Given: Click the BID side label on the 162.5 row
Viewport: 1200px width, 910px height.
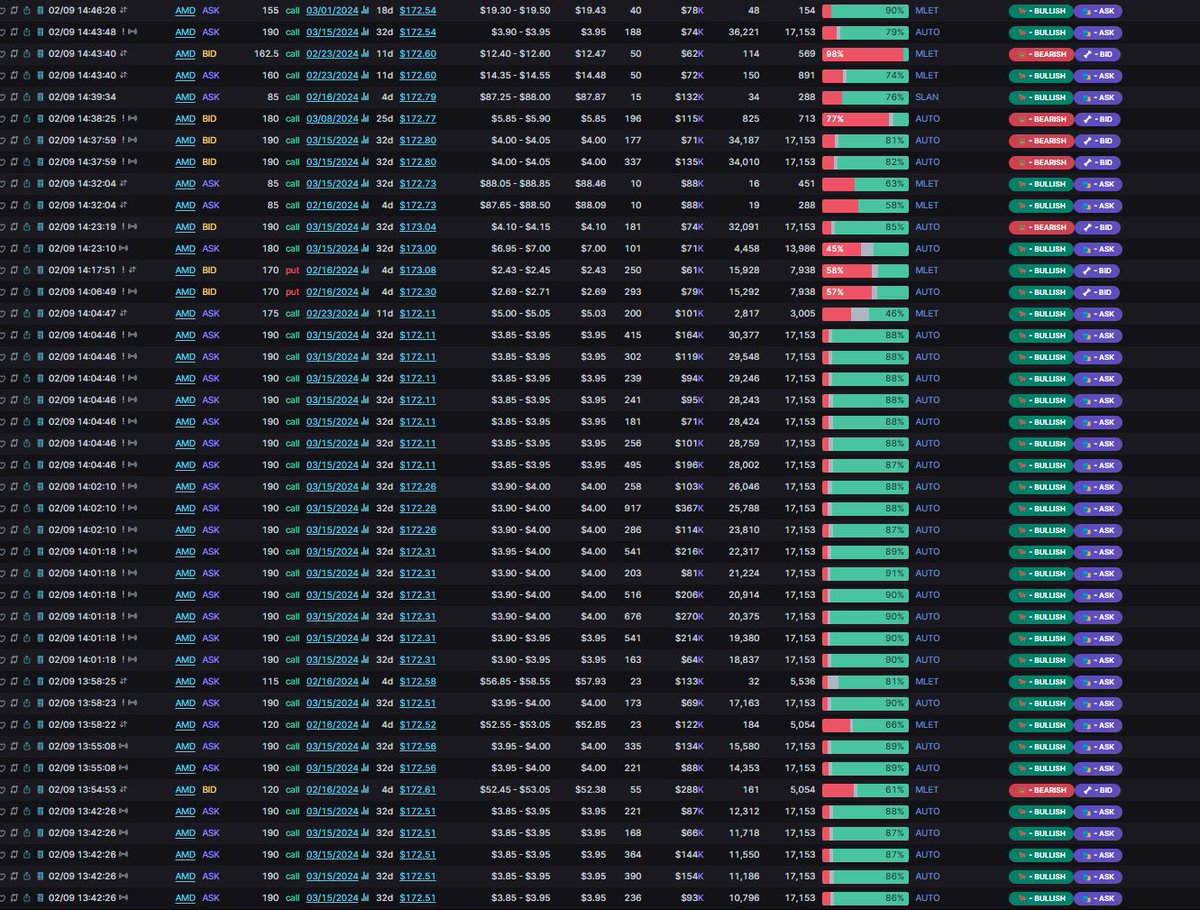Looking at the screenshot, I should pyautogui.click(x=210, y=53).
